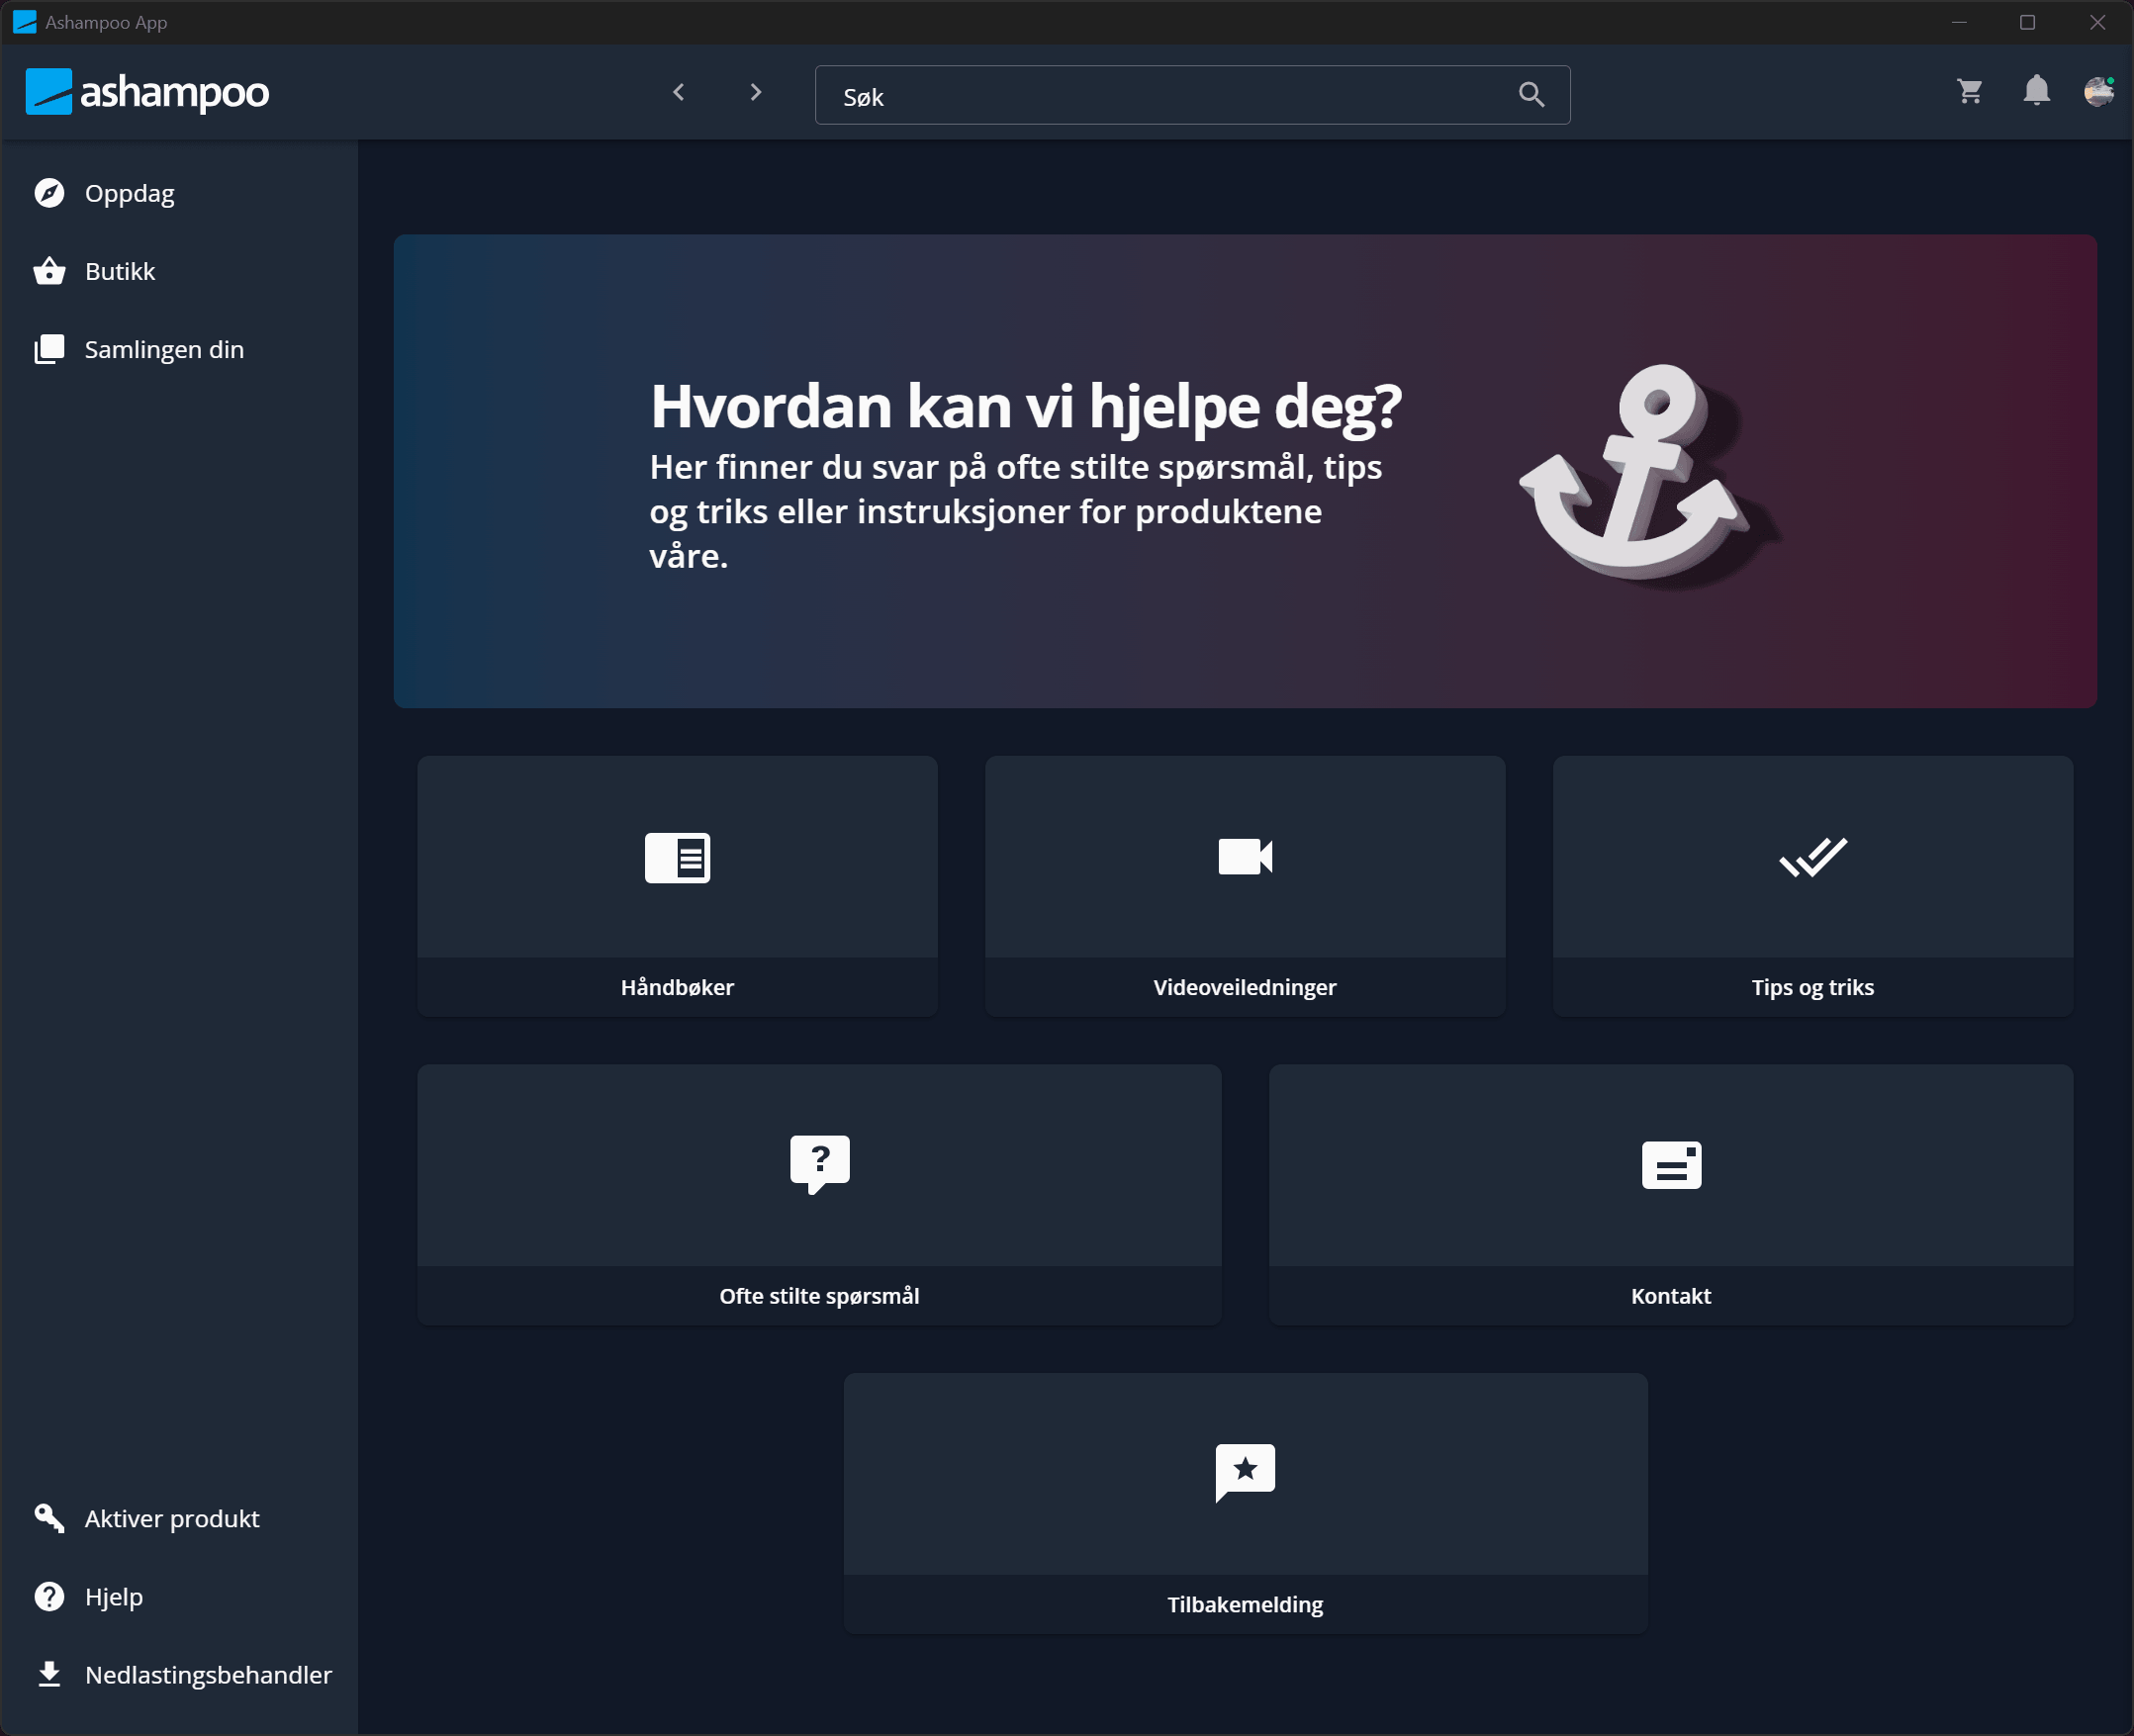The width and height of the screenshot is (2134, 1736).
Task: Click the Hjelp question mark icon
Action: click(49, 1596)
